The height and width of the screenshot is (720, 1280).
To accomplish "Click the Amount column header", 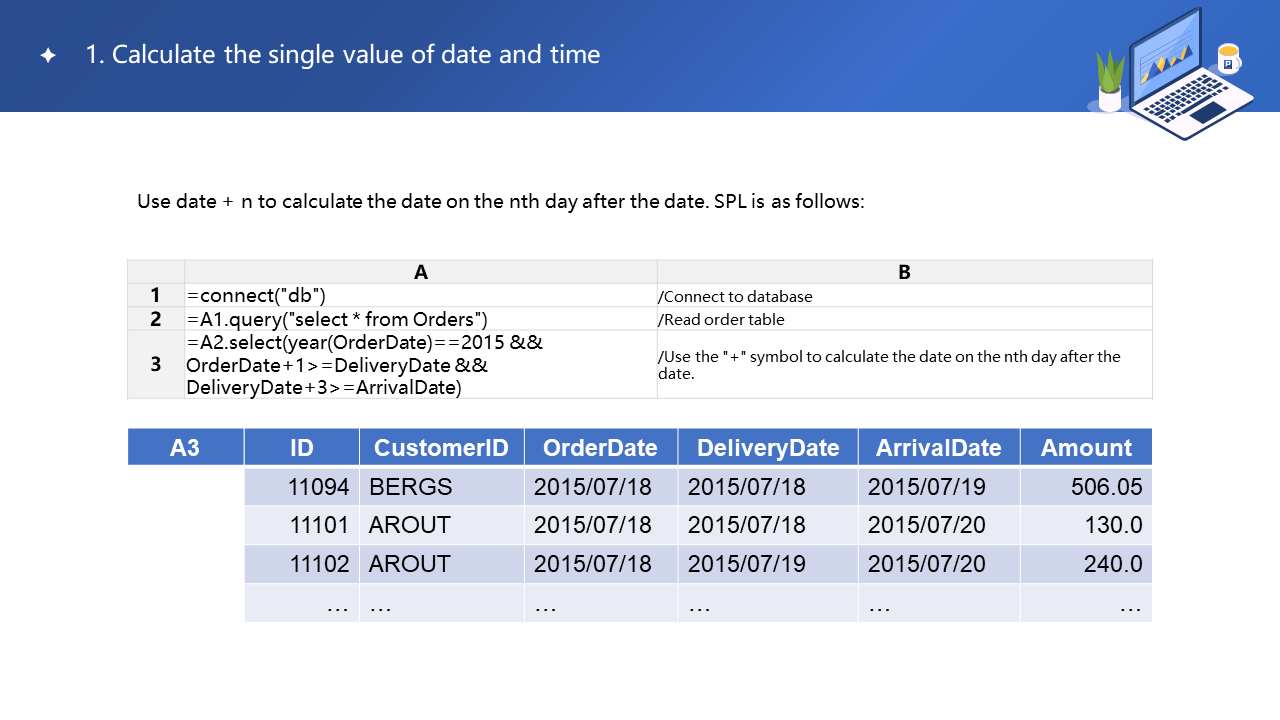I will click(x=1086, y=448).
